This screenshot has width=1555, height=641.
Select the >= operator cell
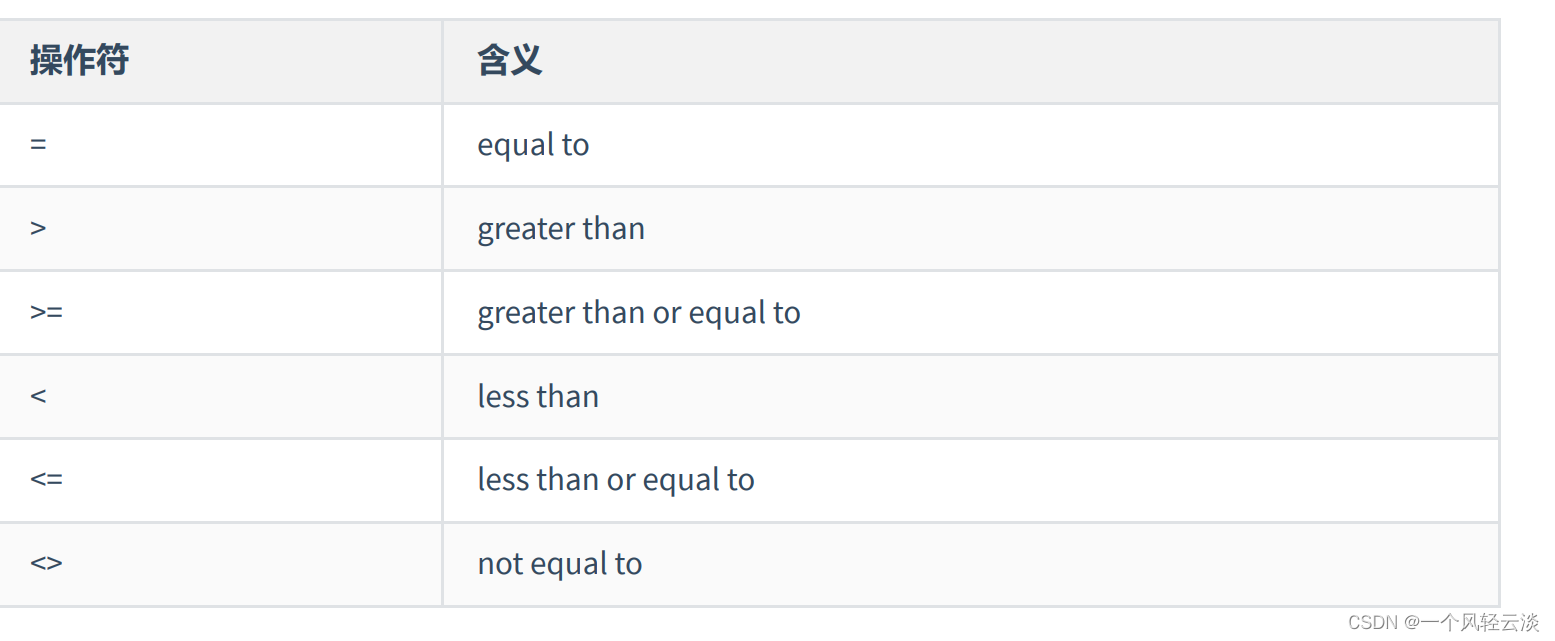coord(220,313)
